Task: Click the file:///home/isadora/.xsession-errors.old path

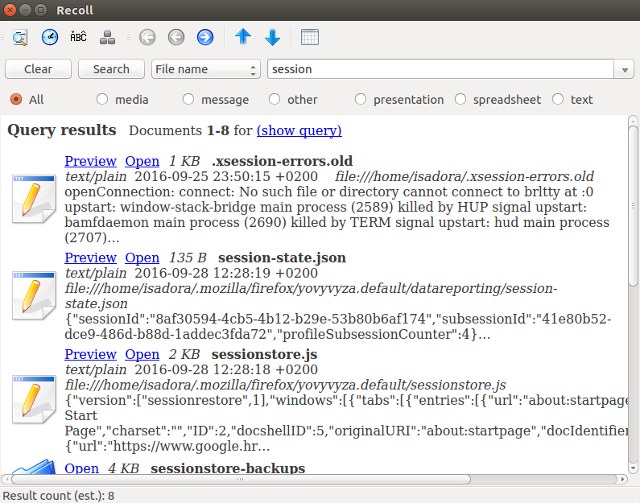Action: [464, 176]
